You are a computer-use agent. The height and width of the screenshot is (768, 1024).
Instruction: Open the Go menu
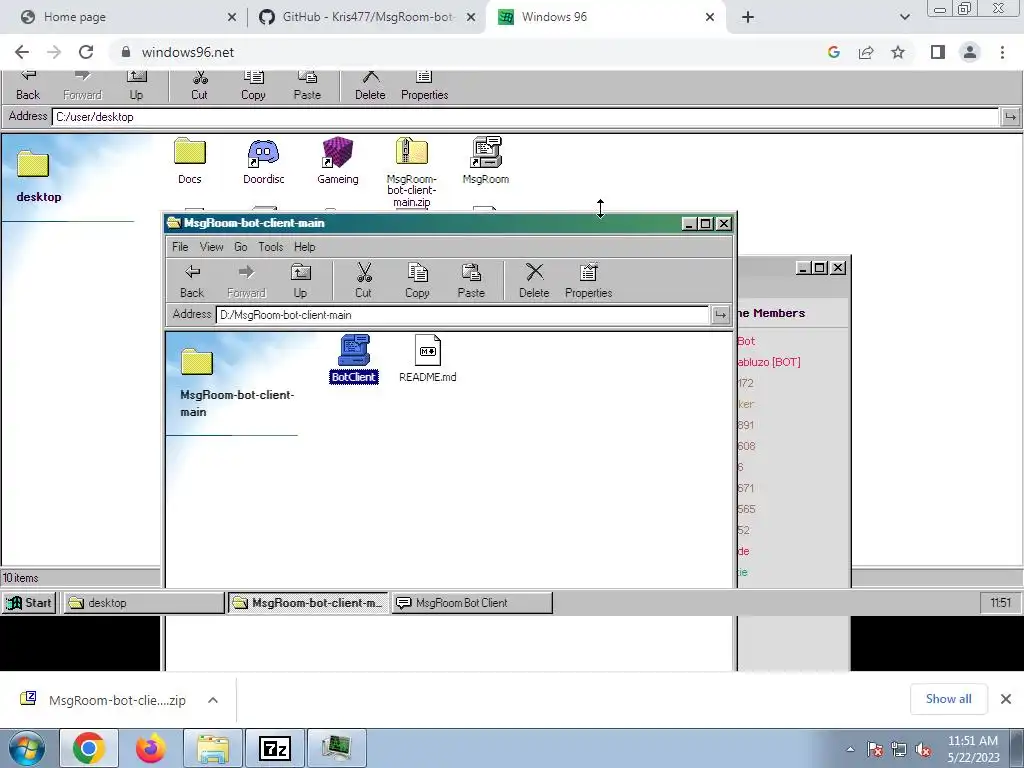pos(240,247)
